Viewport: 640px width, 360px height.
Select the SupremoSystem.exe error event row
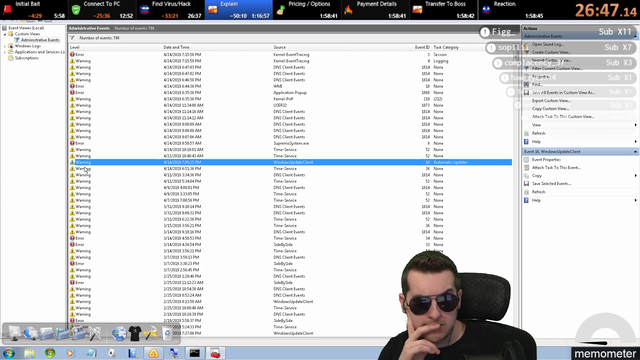290,143
